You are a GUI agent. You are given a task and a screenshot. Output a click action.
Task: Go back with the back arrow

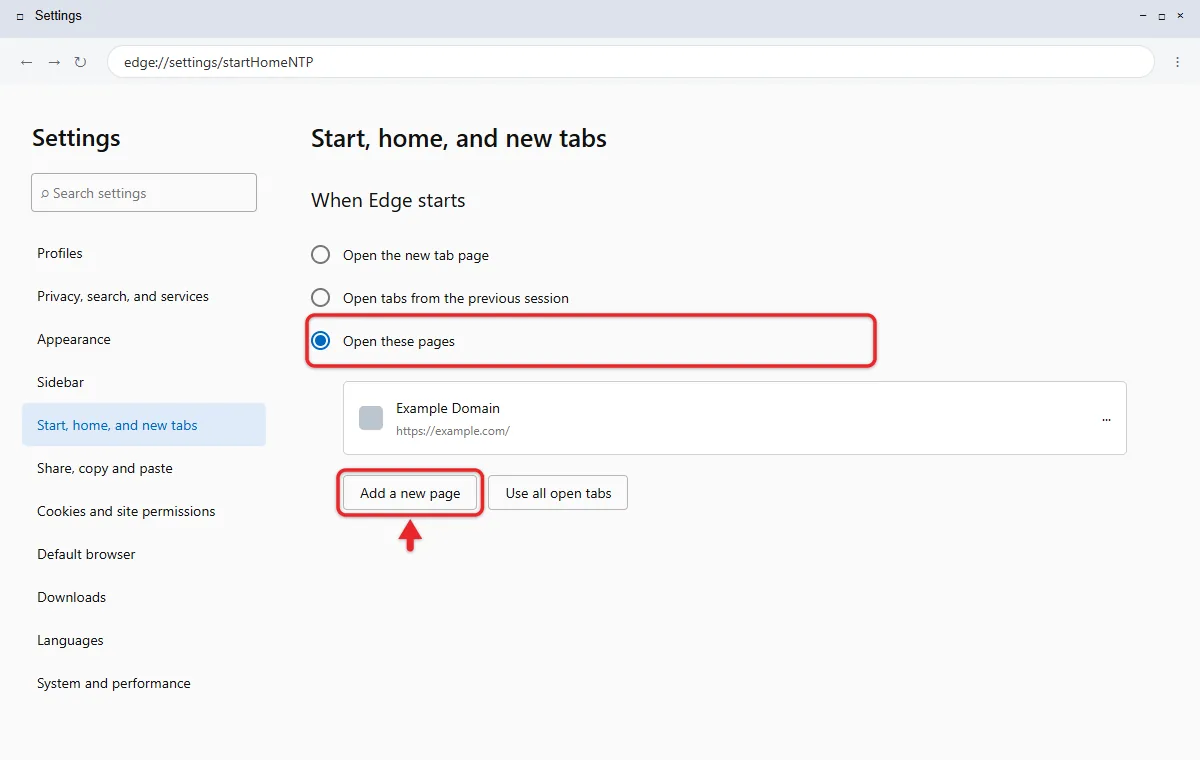click(27, 62)
